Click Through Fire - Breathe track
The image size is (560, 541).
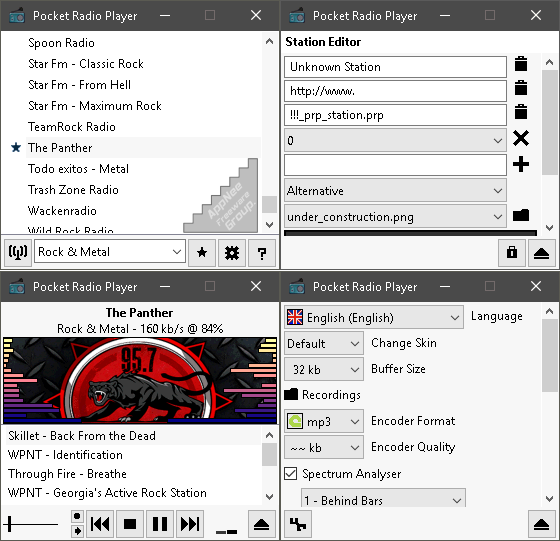(68, 474)
